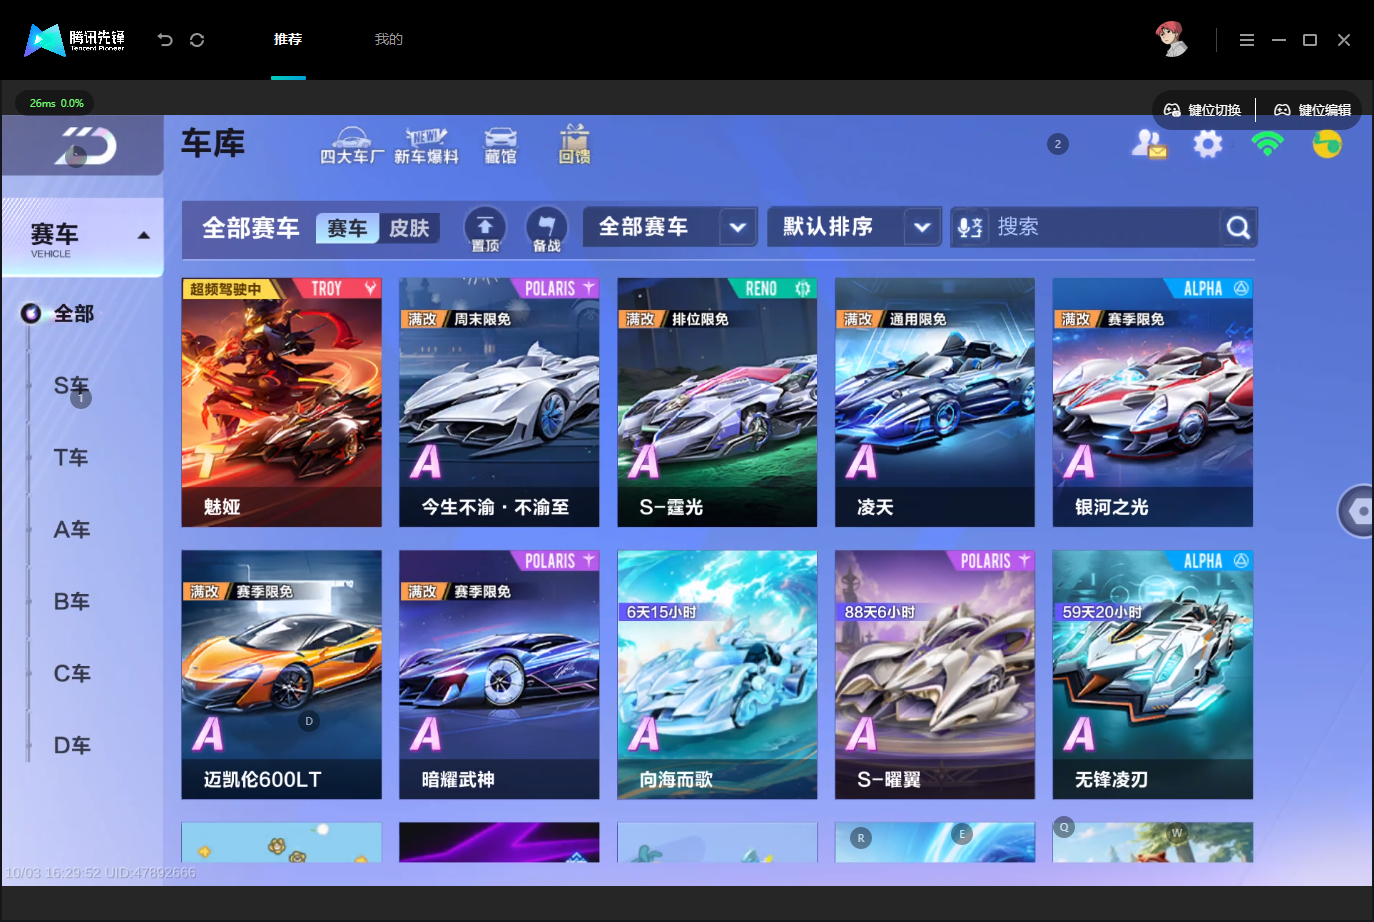The image size is (1374, 922).
Task: Open friends mail icon
Action: (1149, 145)
